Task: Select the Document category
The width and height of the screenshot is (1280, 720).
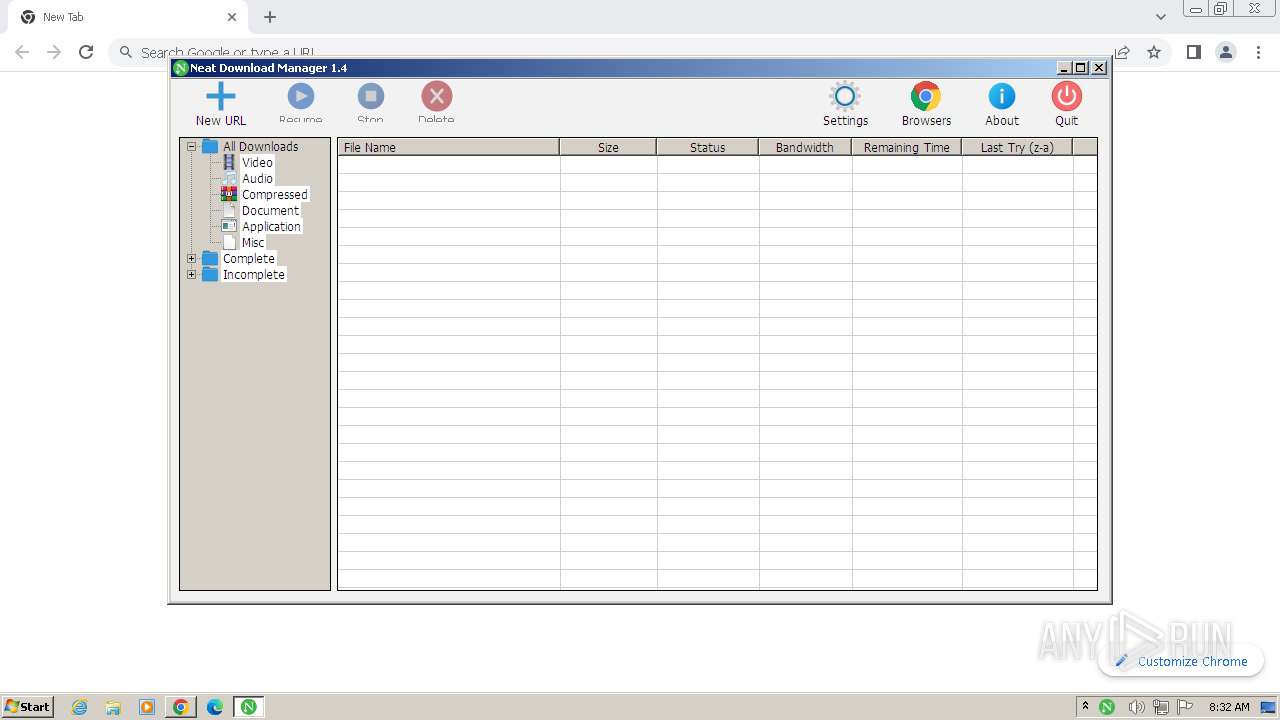Action: click(270, 210)
